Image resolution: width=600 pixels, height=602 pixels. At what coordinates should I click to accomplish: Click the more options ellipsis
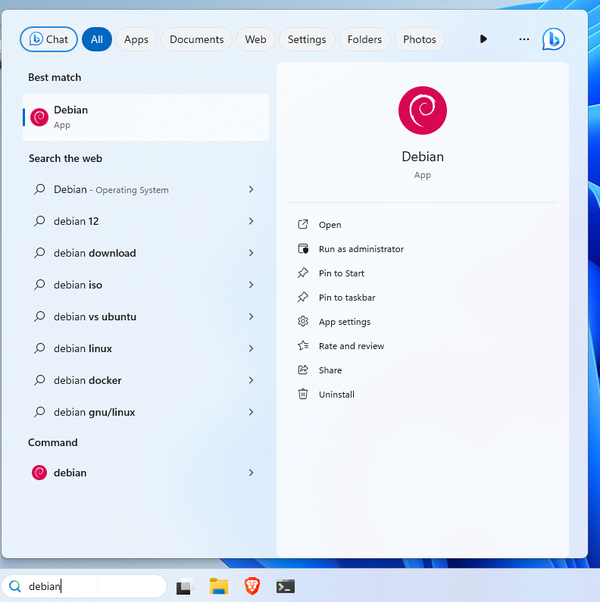(x=524, y=39)
